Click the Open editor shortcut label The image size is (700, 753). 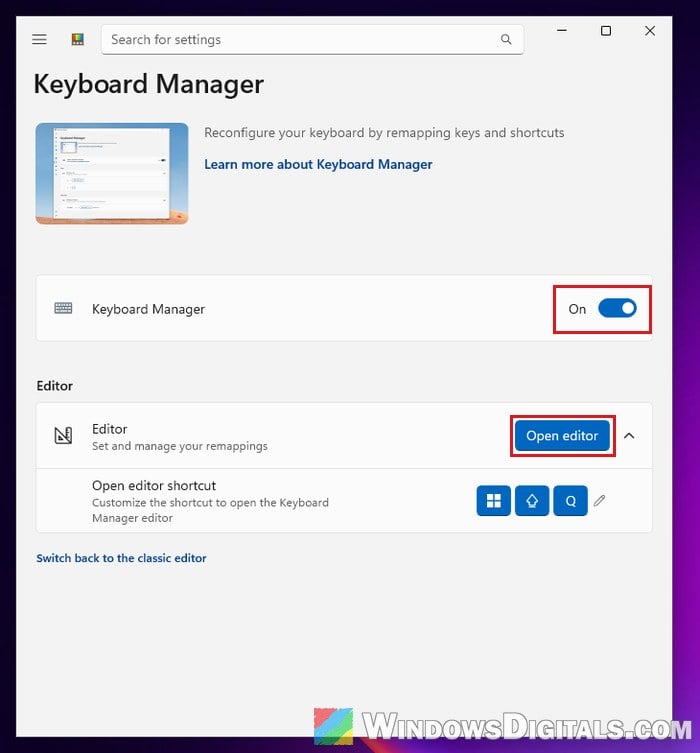(154, 486)
